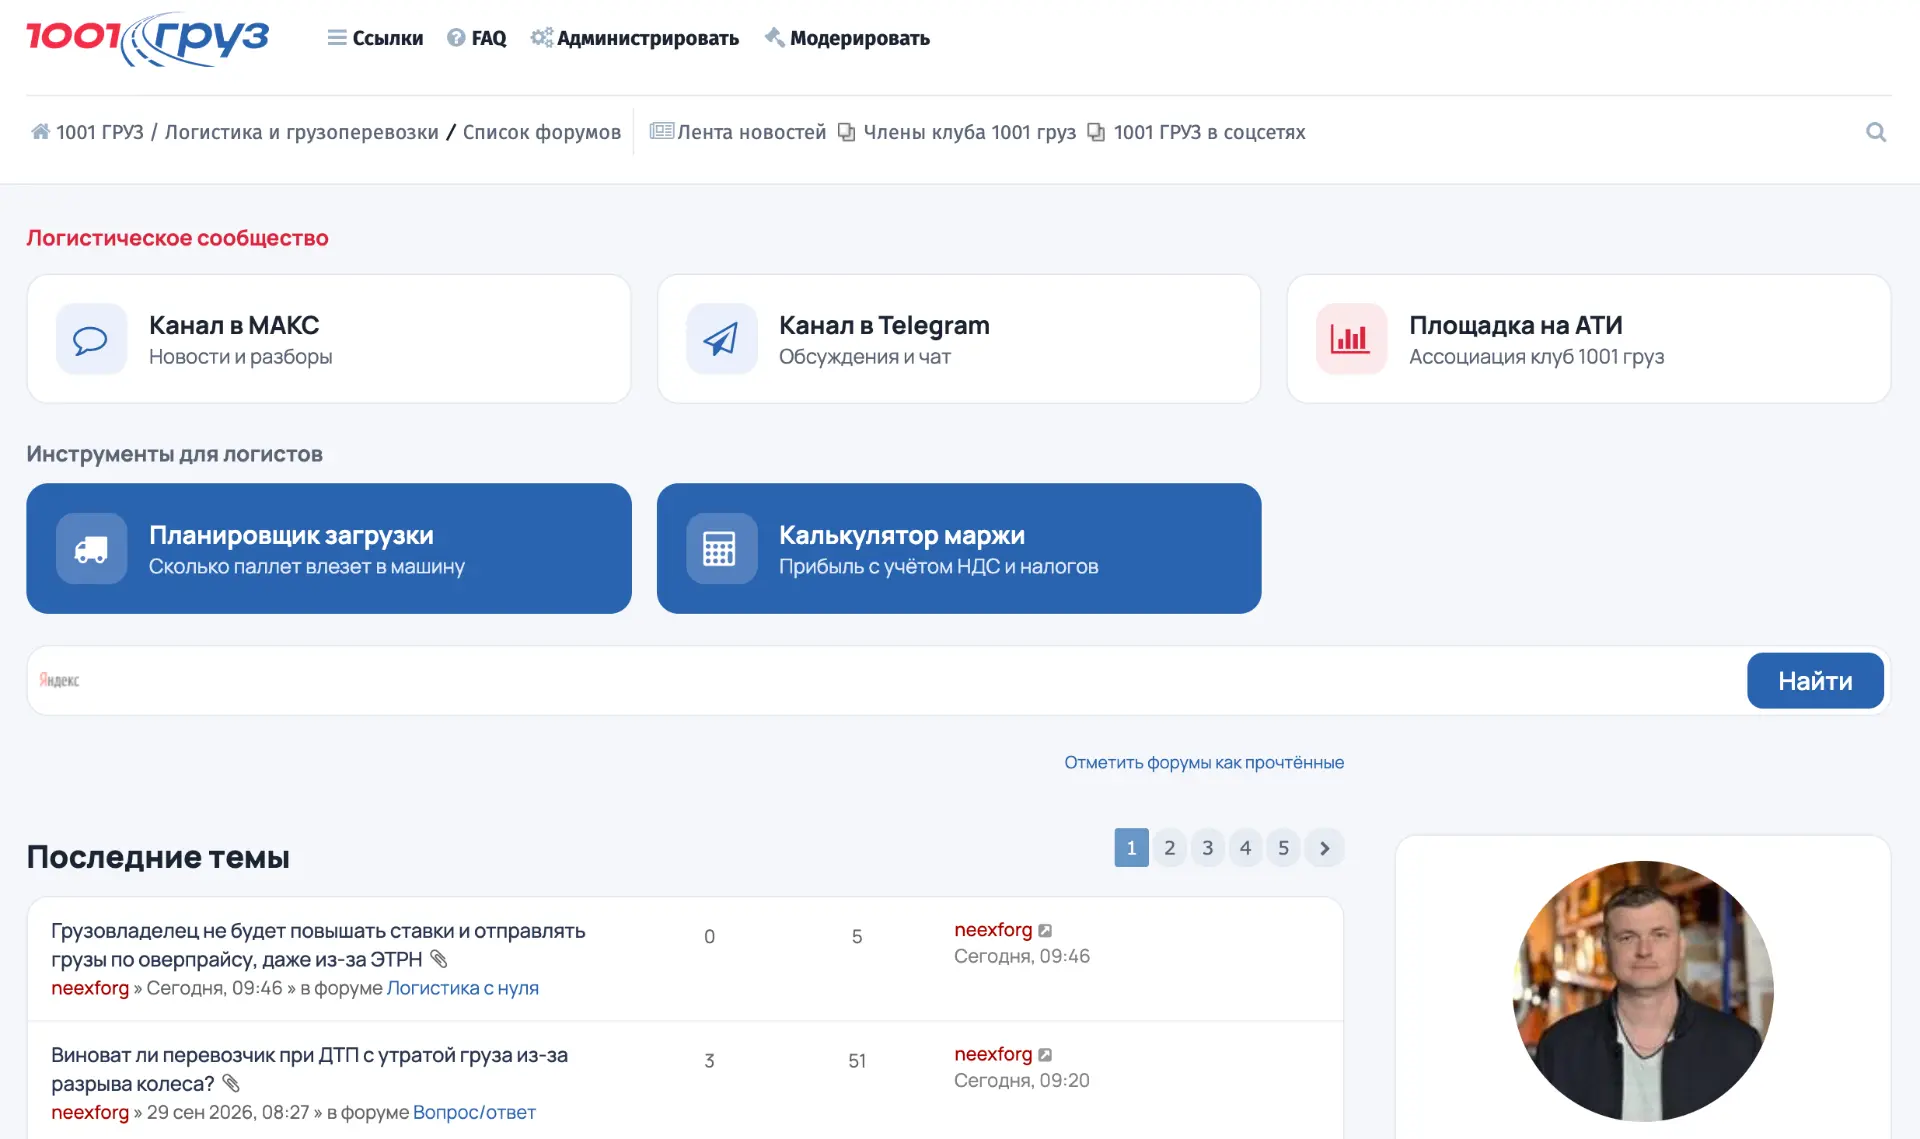This screenshot has height=1139, width=1920.
Task: Open the Ссылки hamburger menu
Action: (375, 38)
